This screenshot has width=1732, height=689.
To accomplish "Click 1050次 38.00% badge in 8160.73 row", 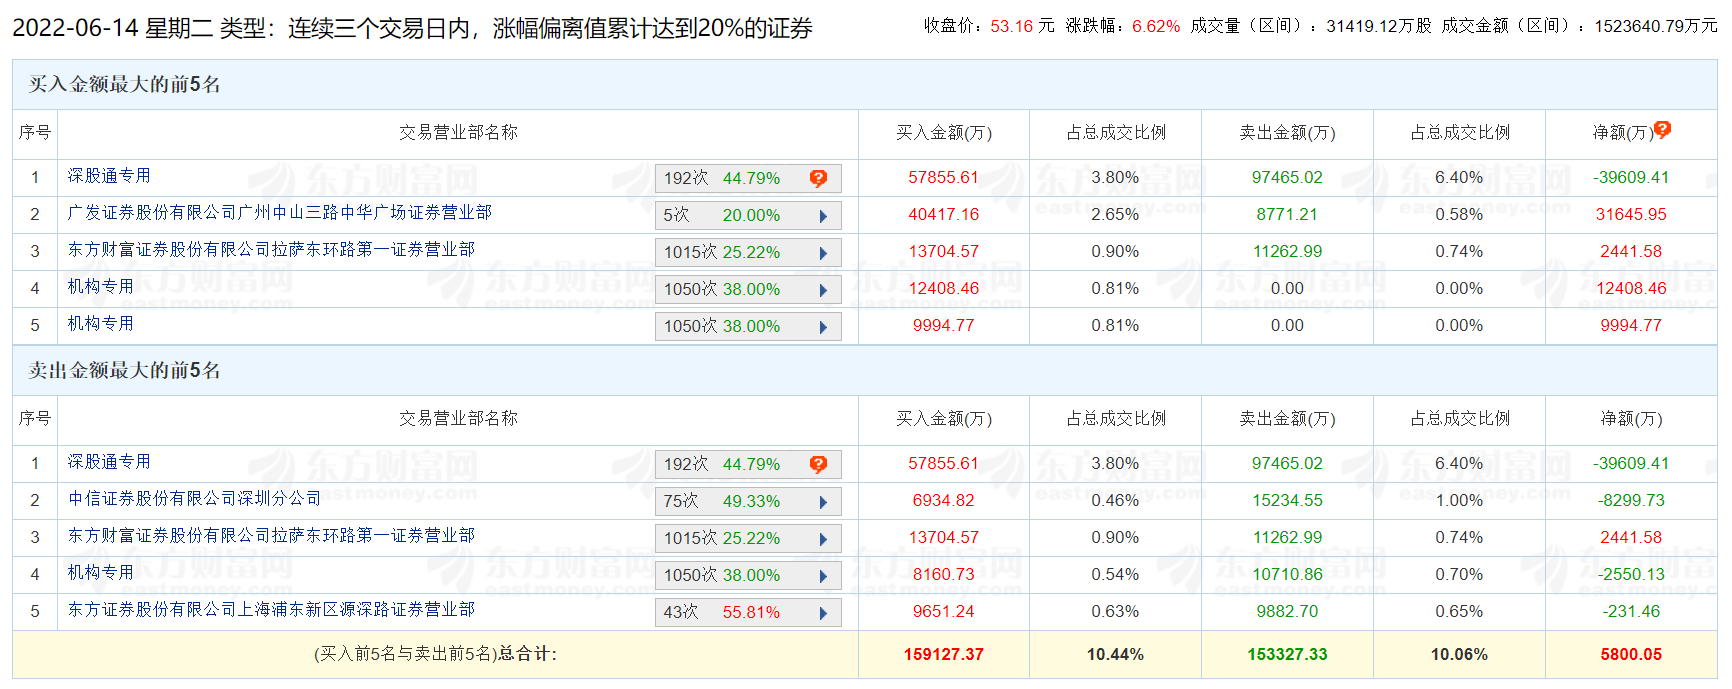I will pos(748,576).
